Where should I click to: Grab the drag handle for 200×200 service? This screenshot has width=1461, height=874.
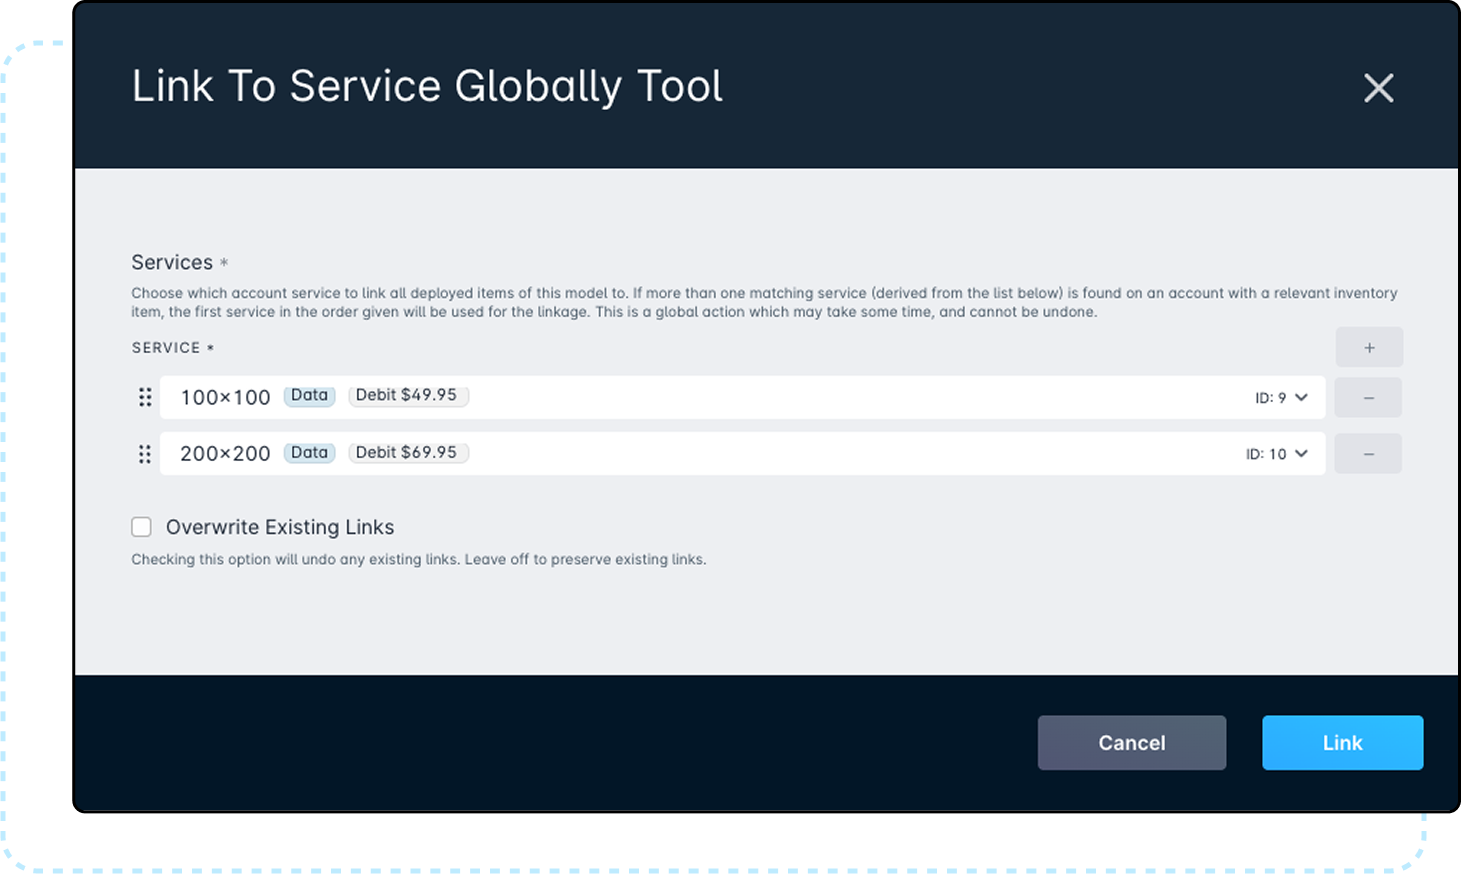click(x=145, y=454)
